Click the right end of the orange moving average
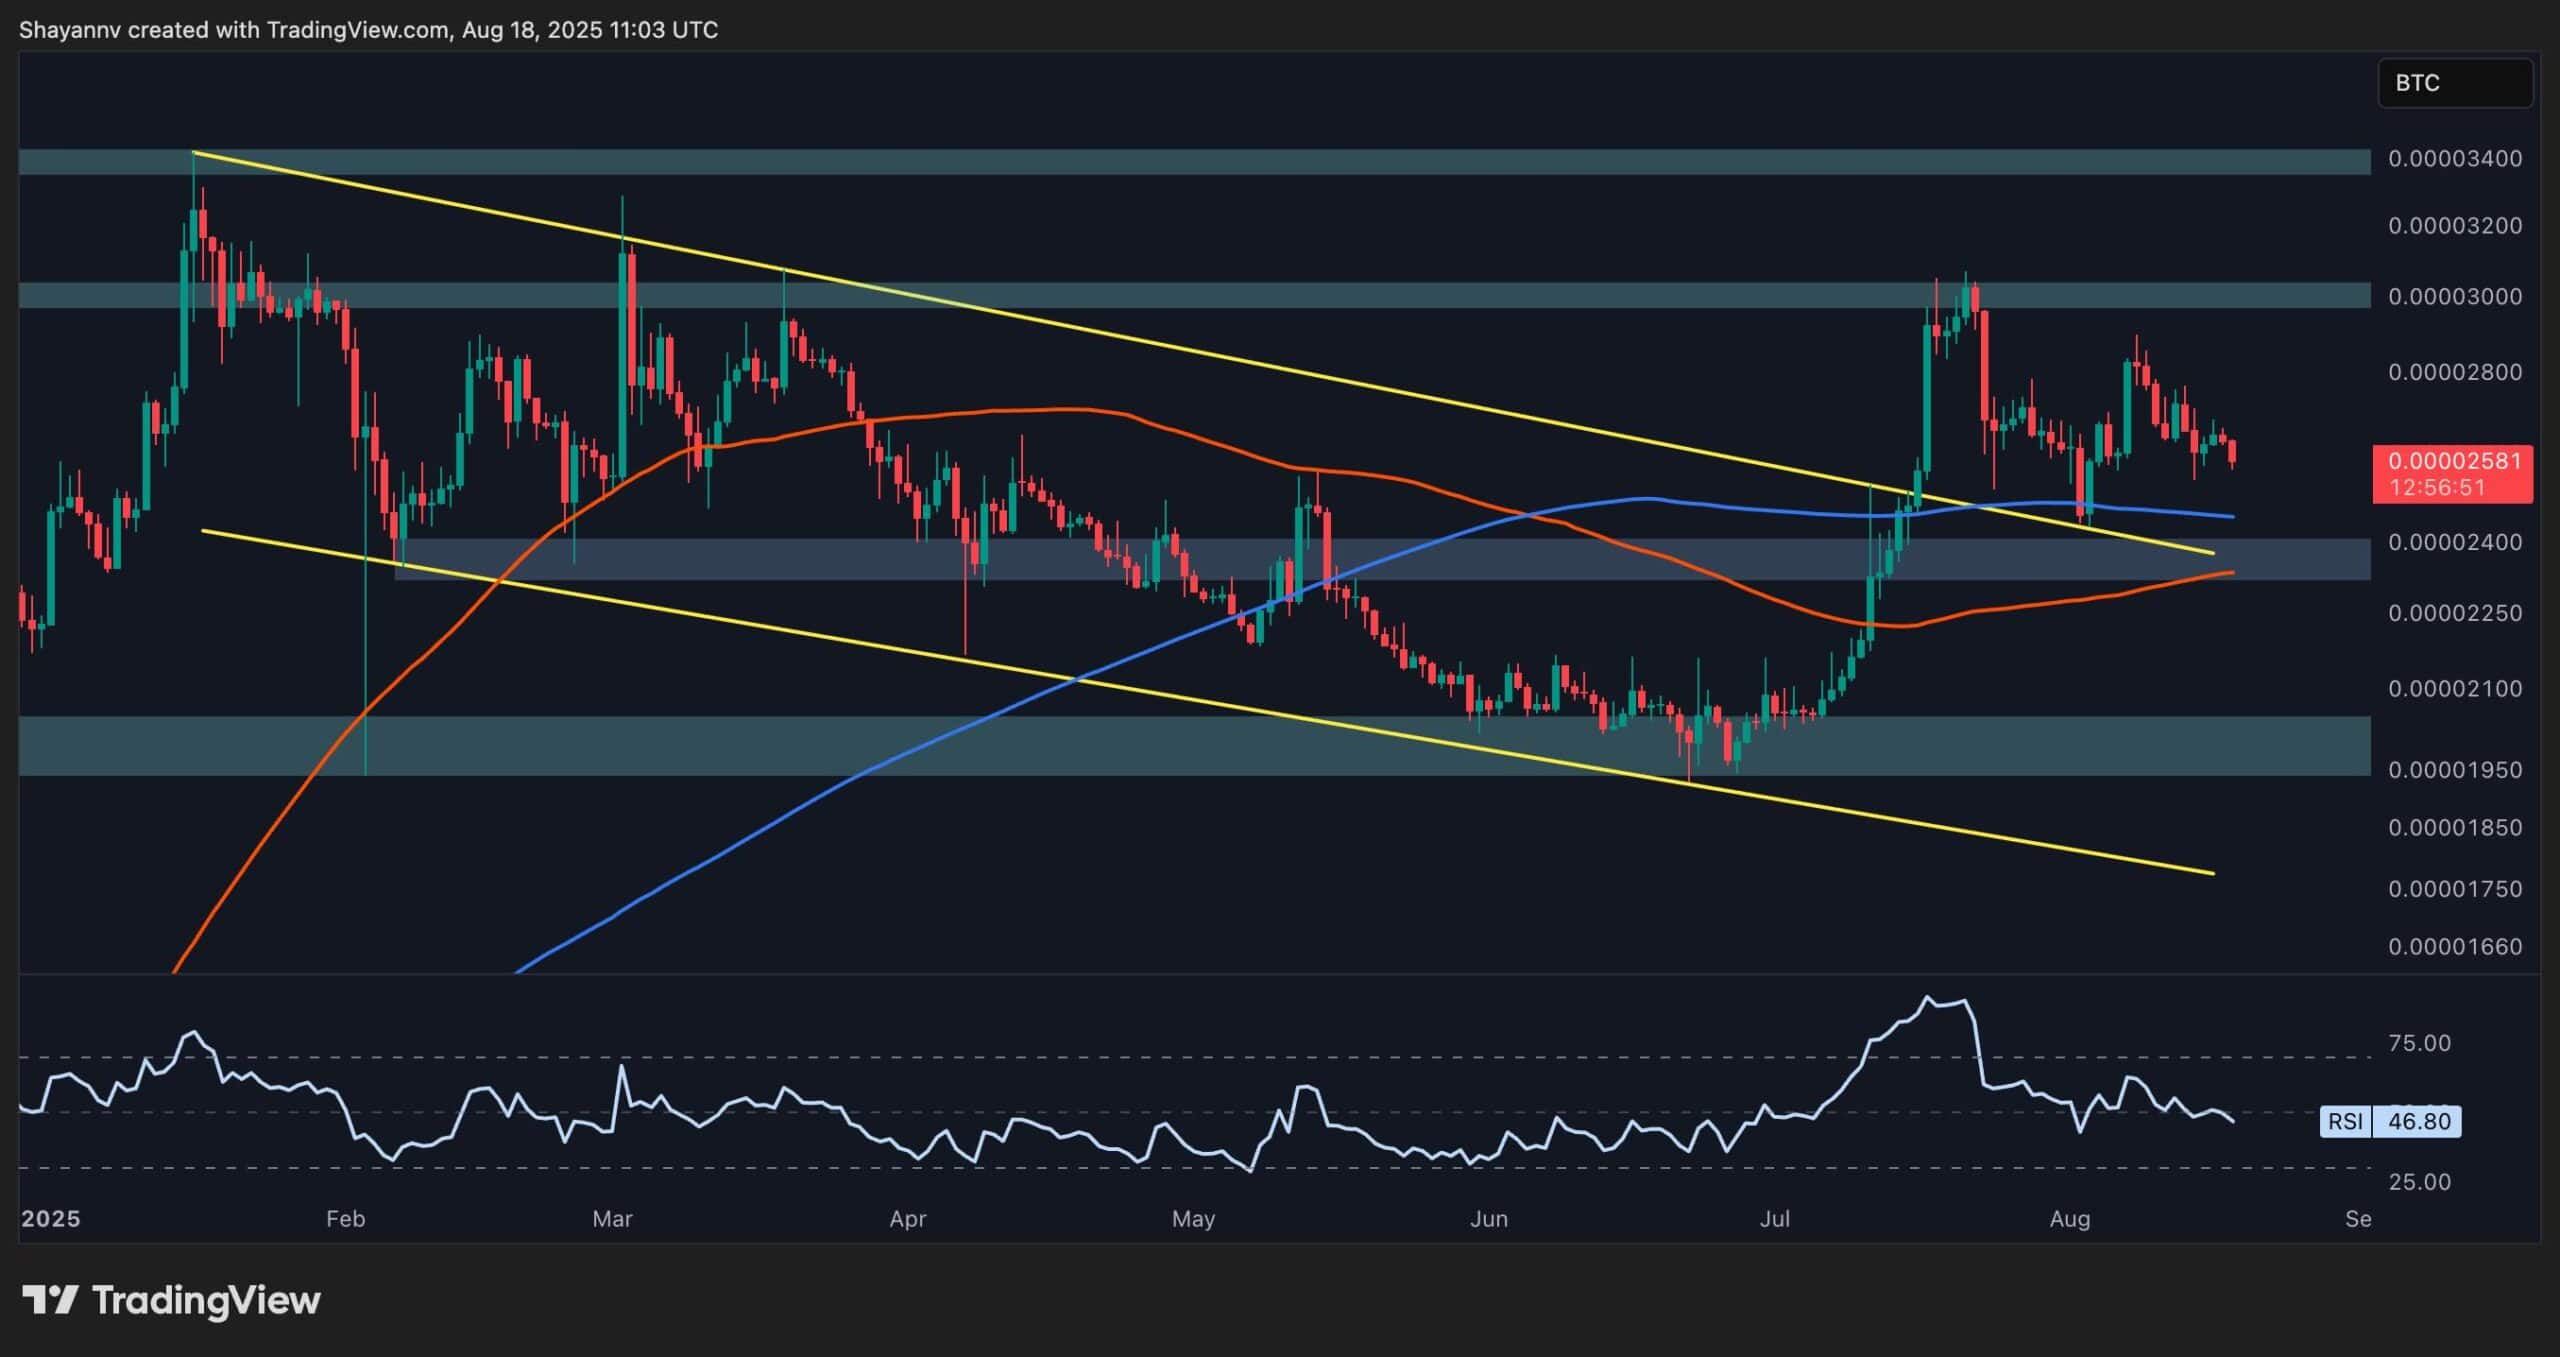2560x1357 pixels. [2230, 572]
